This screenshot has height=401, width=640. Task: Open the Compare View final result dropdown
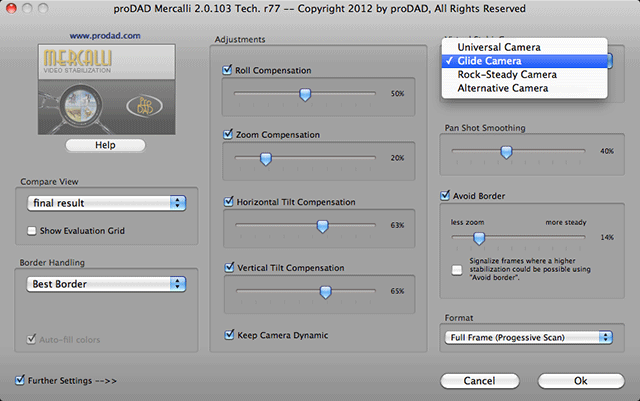(x=107, y=203)
